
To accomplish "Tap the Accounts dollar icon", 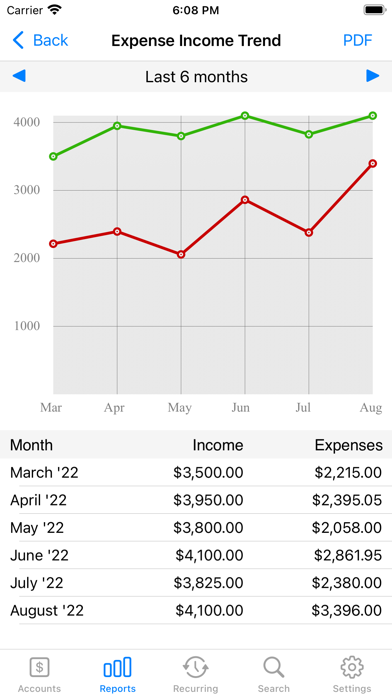I will pyautogui.click(x=40, y=667).
